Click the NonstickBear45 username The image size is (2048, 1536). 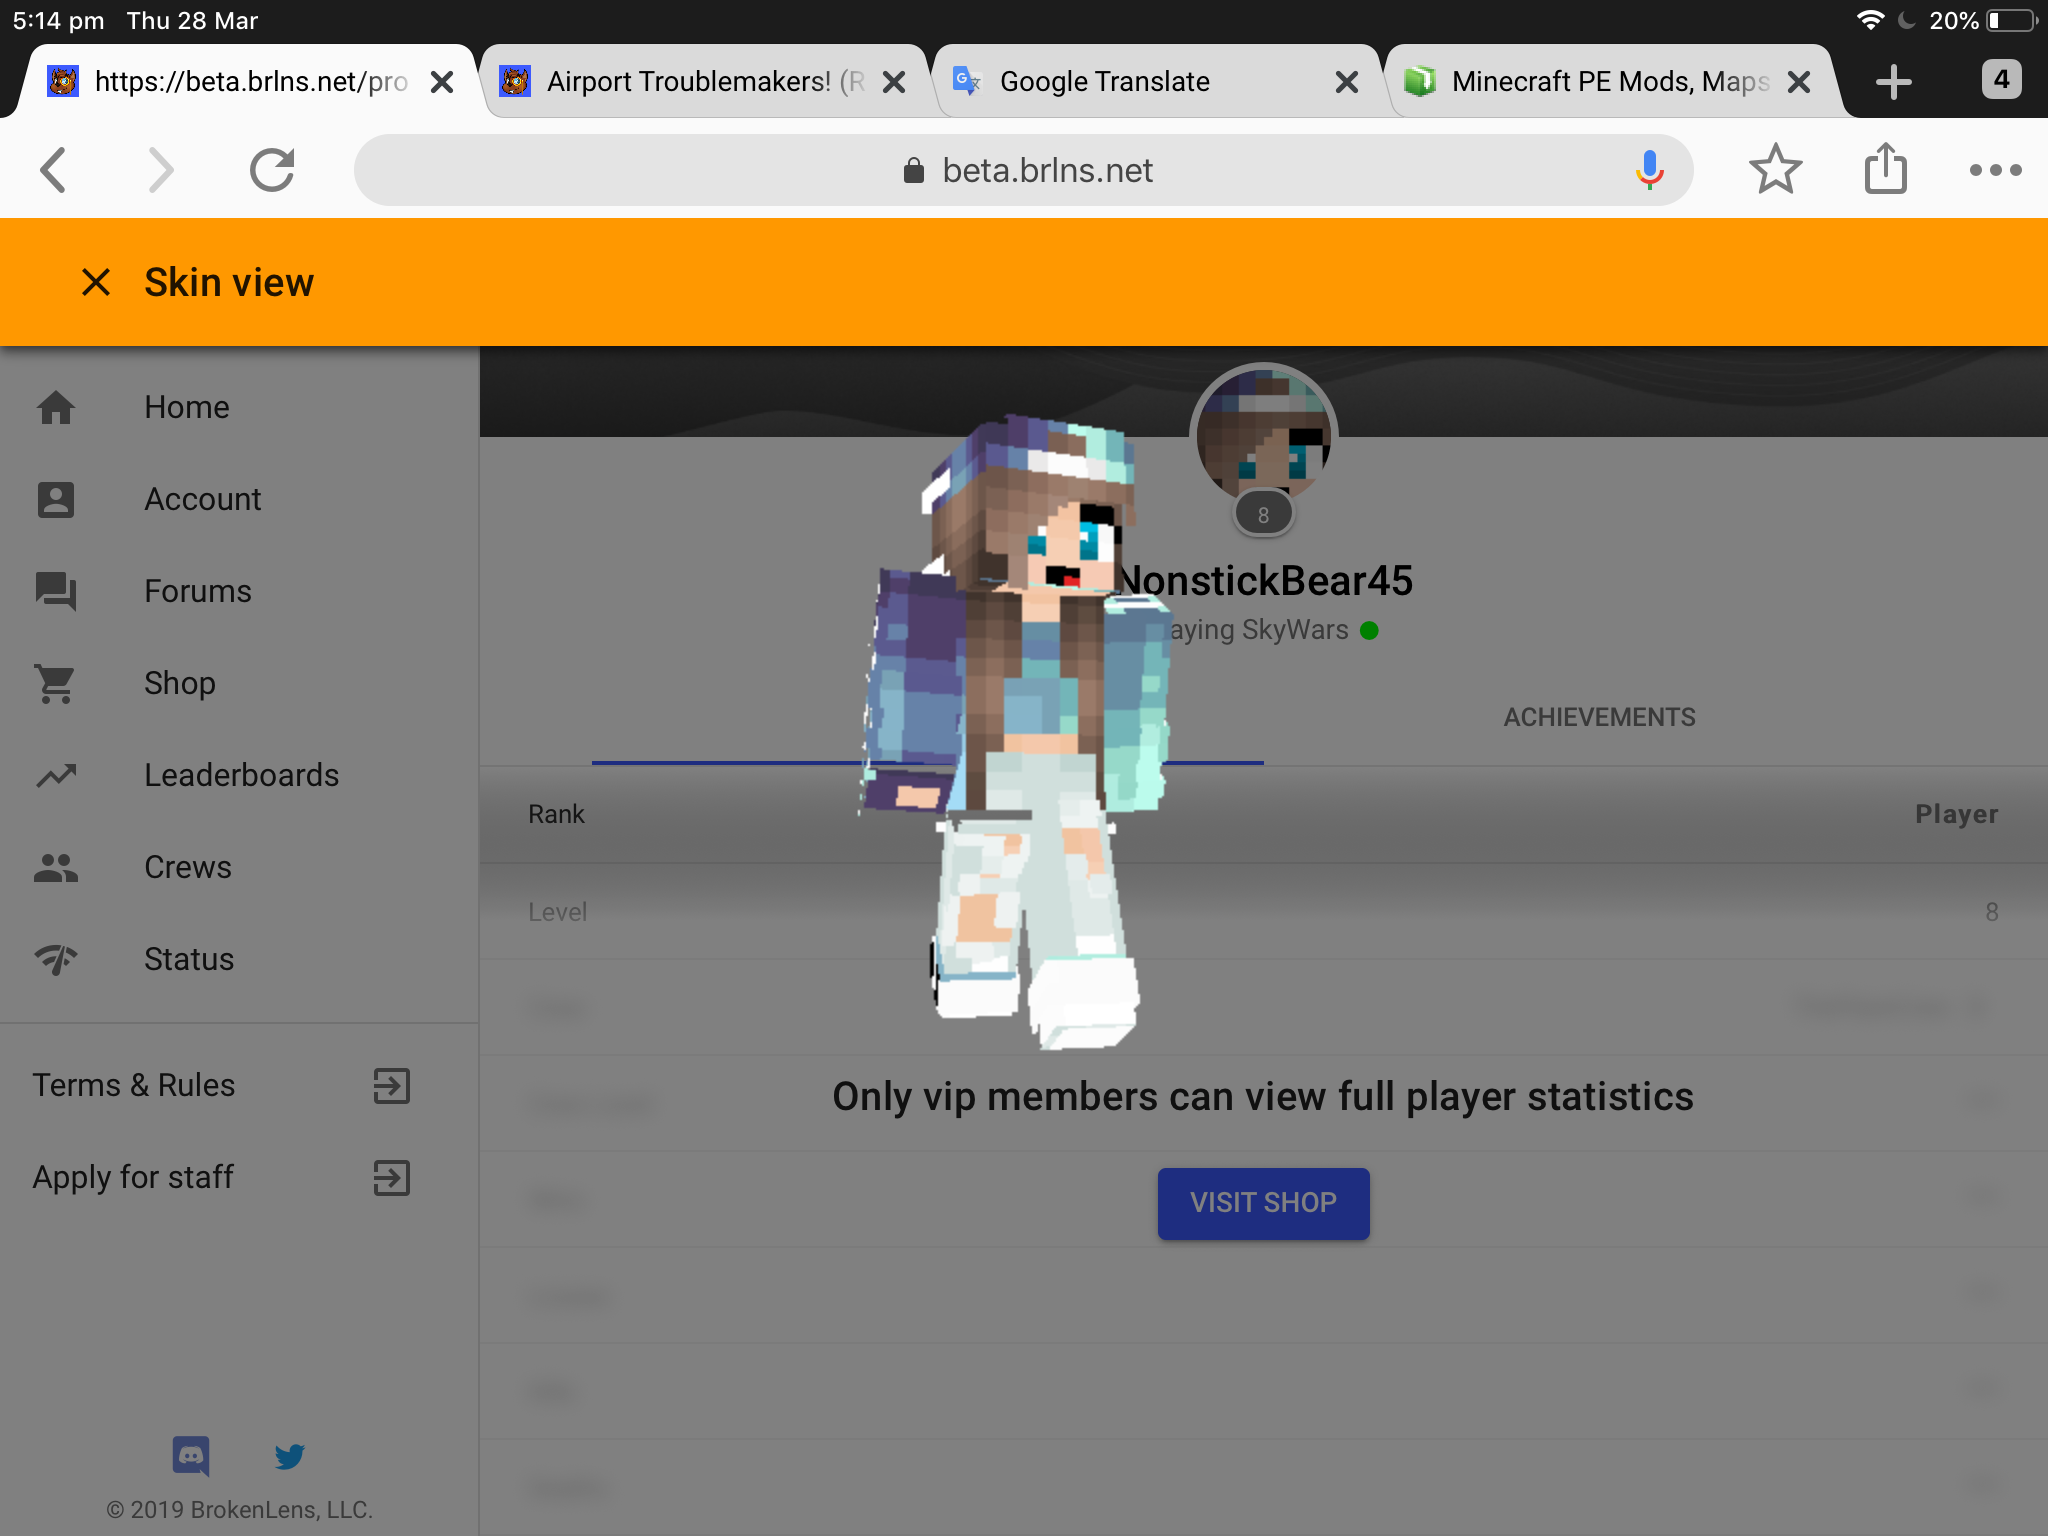coord(1266,581)
